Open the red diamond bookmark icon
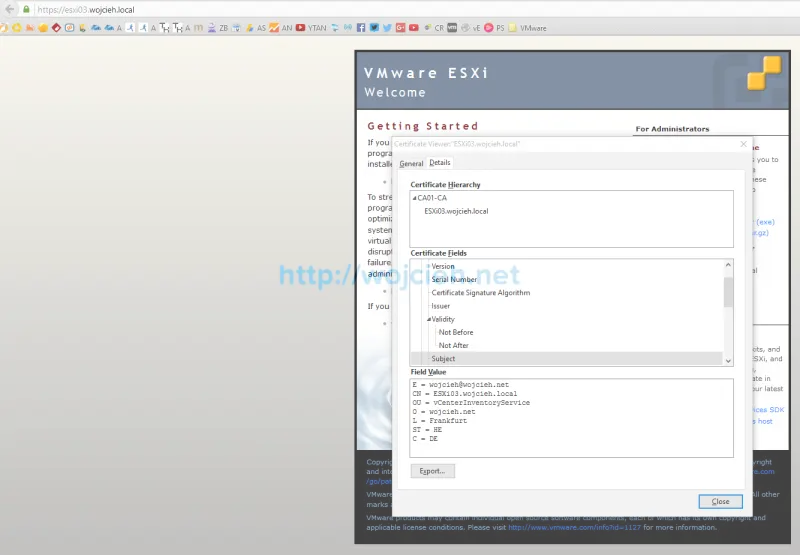Viewport: 800px width, 555px height. click(56, 28)
